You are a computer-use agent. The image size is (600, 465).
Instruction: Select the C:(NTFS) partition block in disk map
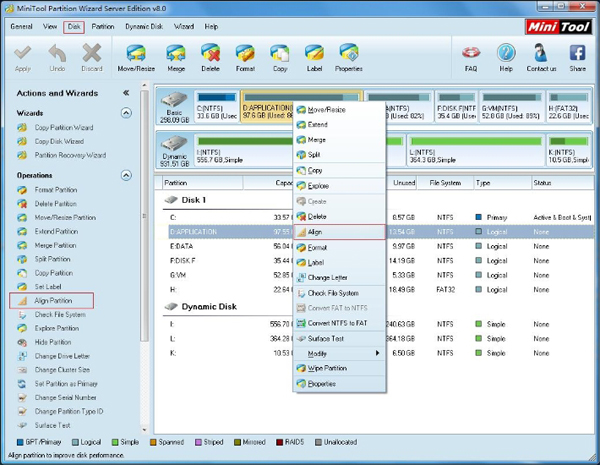click(217, 107)
